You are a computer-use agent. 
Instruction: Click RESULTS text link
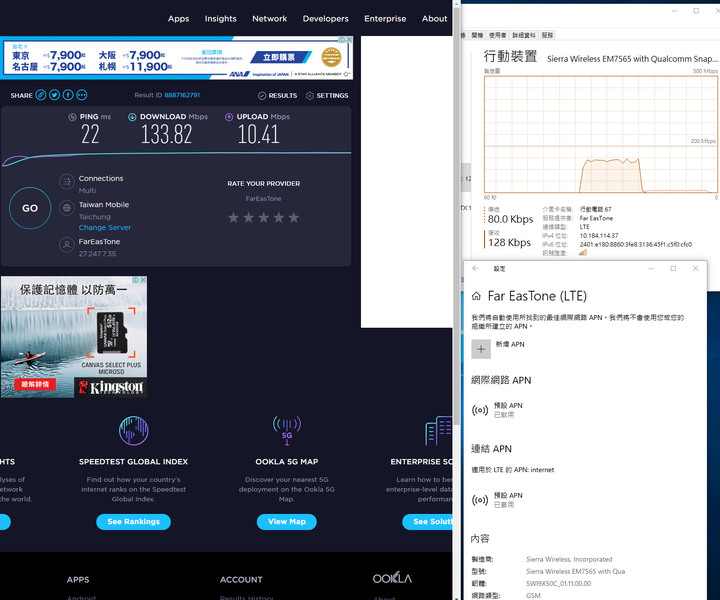283,95
